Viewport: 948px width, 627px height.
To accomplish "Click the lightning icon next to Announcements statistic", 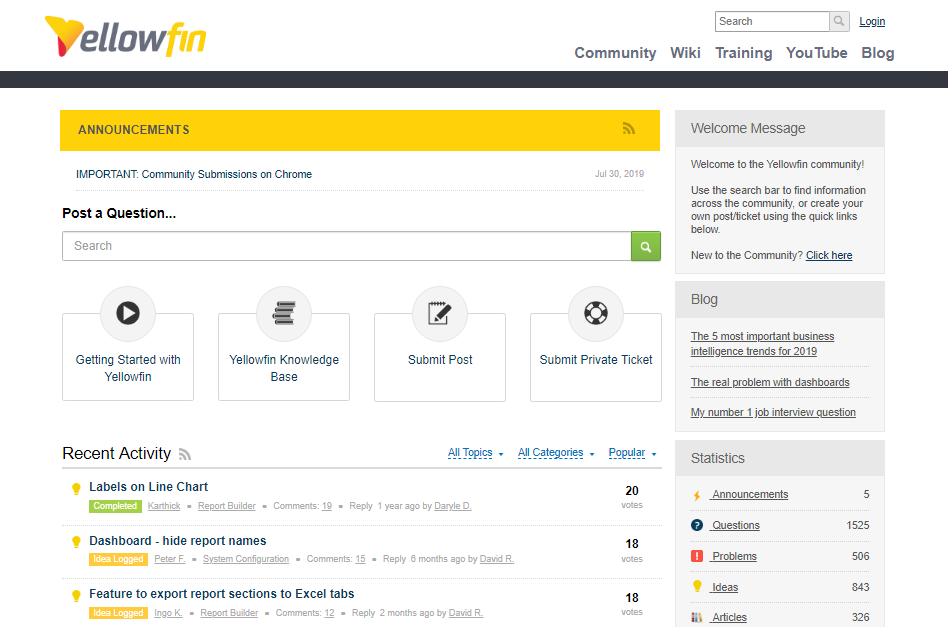I will (697, 494).
